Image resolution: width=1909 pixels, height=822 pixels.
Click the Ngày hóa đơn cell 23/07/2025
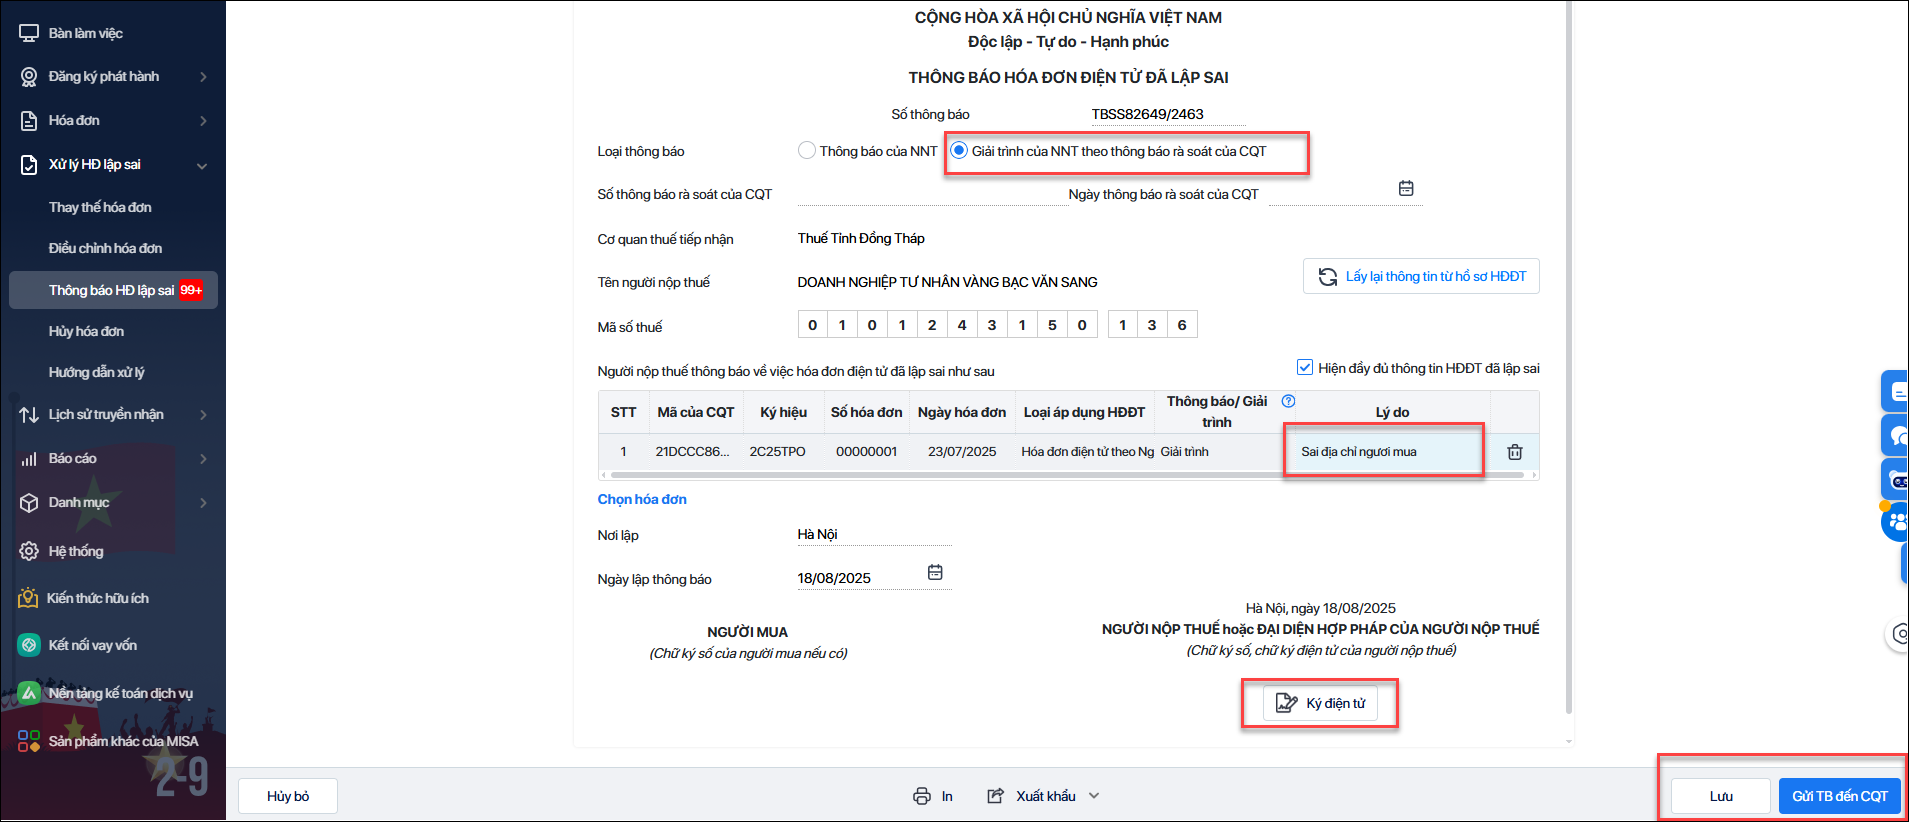962,452
